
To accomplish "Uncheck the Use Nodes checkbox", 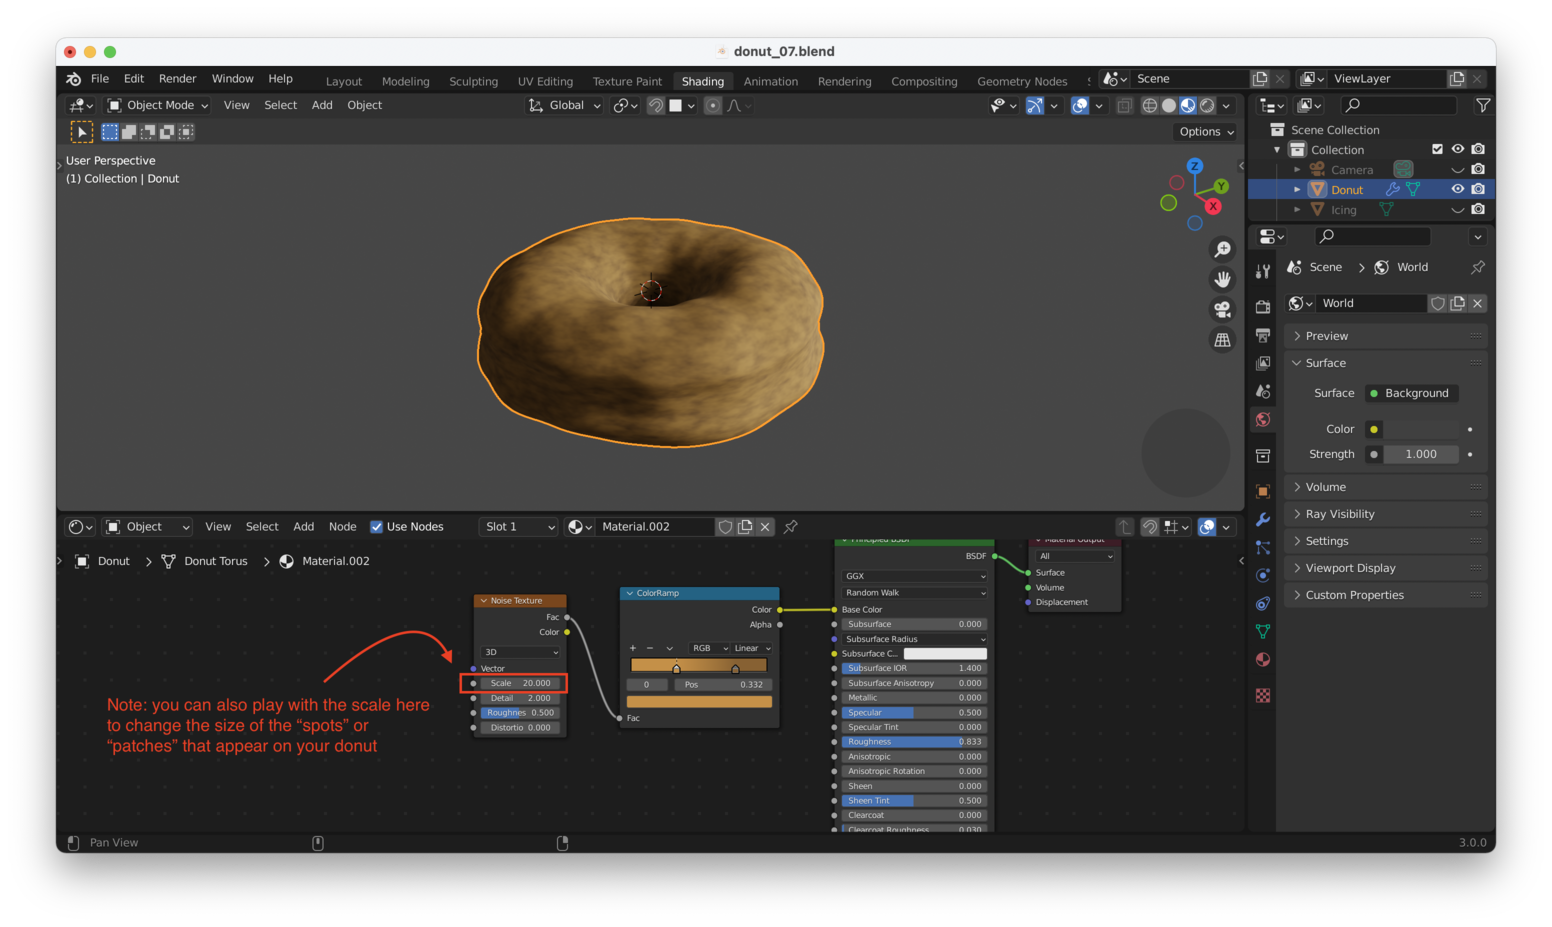I will 377,526.
